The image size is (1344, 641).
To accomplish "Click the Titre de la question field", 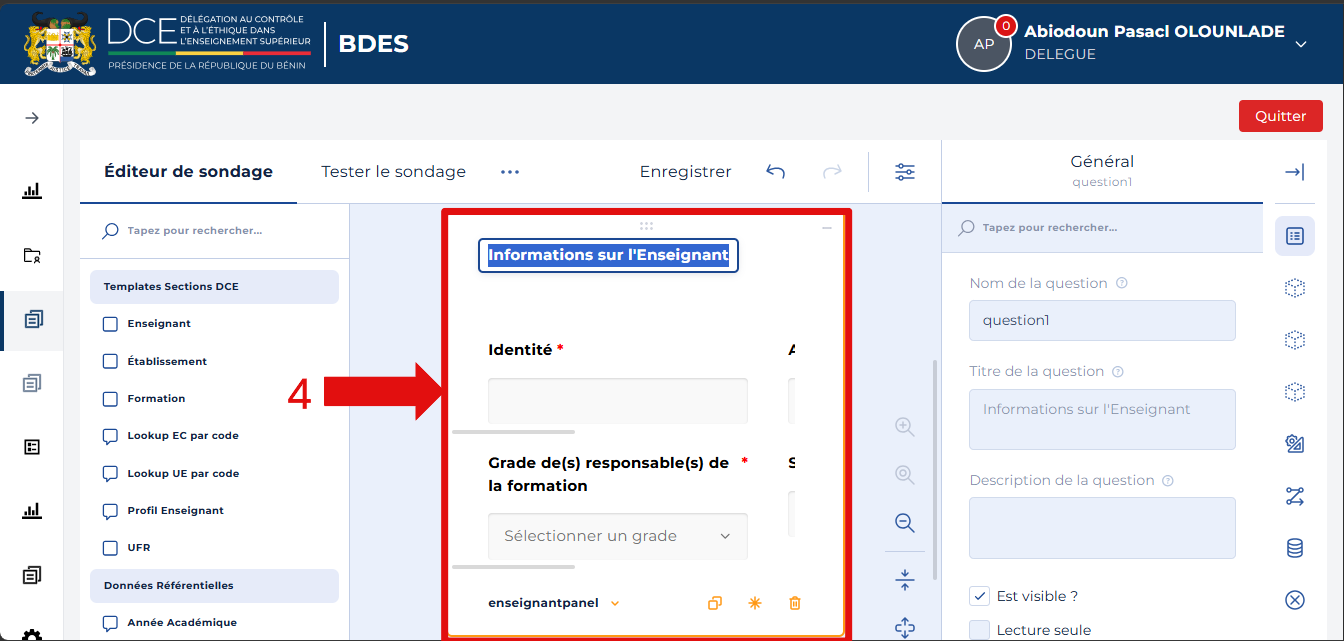I will coord(1102,419).
